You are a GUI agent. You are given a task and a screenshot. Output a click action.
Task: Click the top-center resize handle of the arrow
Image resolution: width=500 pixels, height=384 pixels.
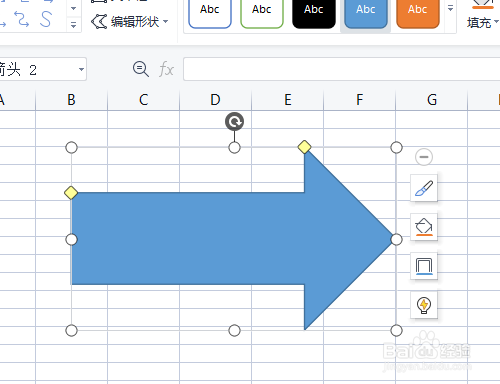click(234, 147)
